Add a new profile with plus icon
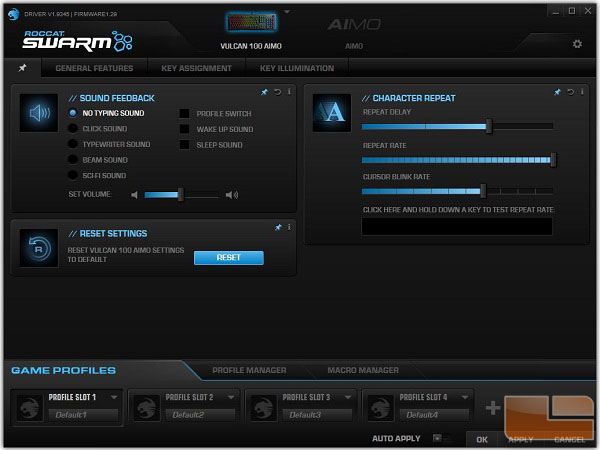Image resolution: width=600 pixels, height=450 pixels. point(493,408)
